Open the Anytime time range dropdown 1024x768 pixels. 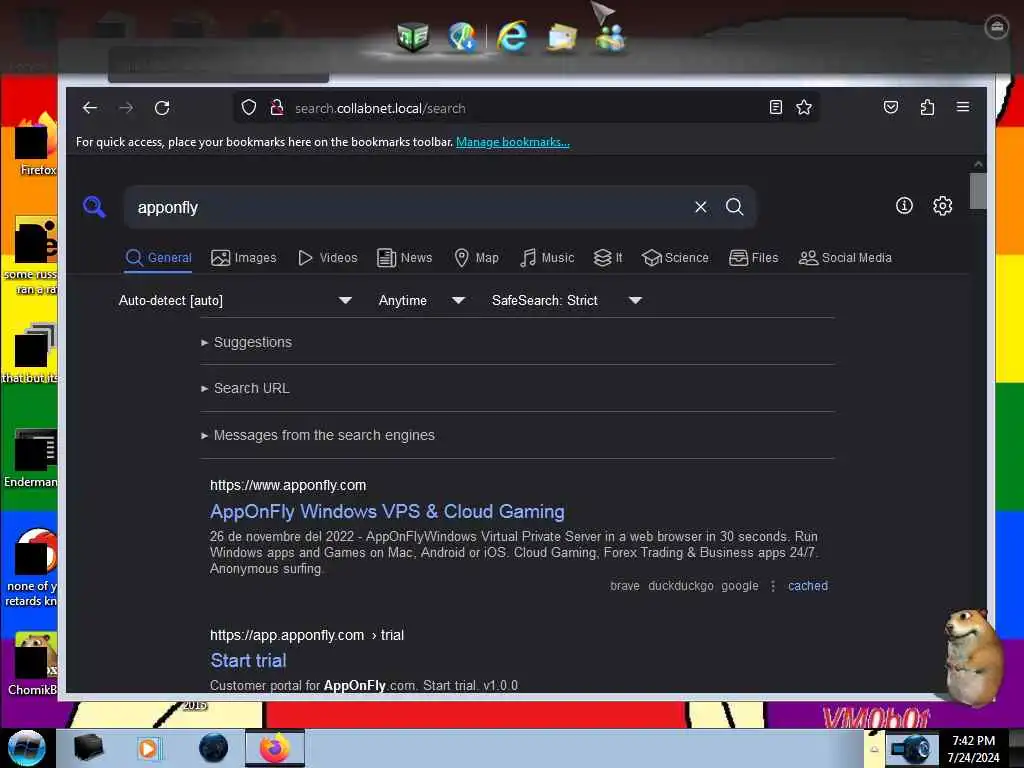[x=422, y=300]
